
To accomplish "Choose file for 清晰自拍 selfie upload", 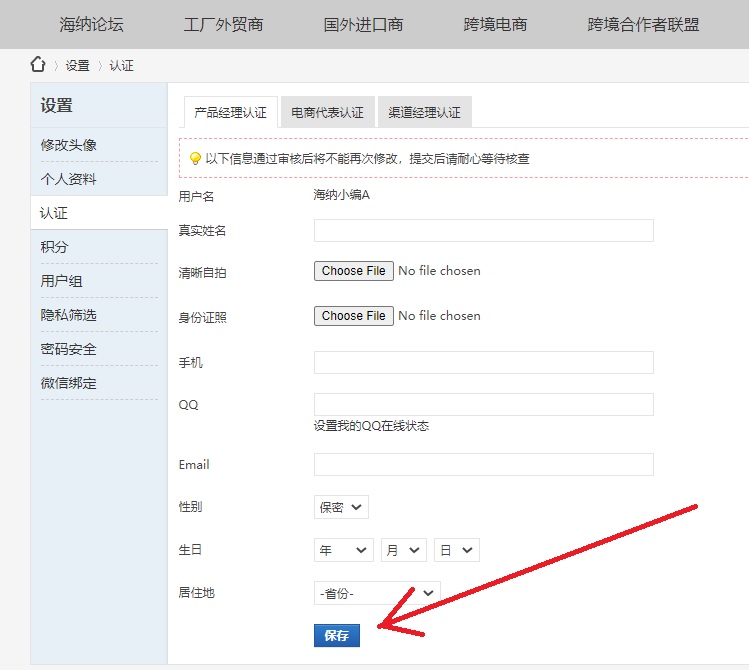I will click(x=353, y=271).
